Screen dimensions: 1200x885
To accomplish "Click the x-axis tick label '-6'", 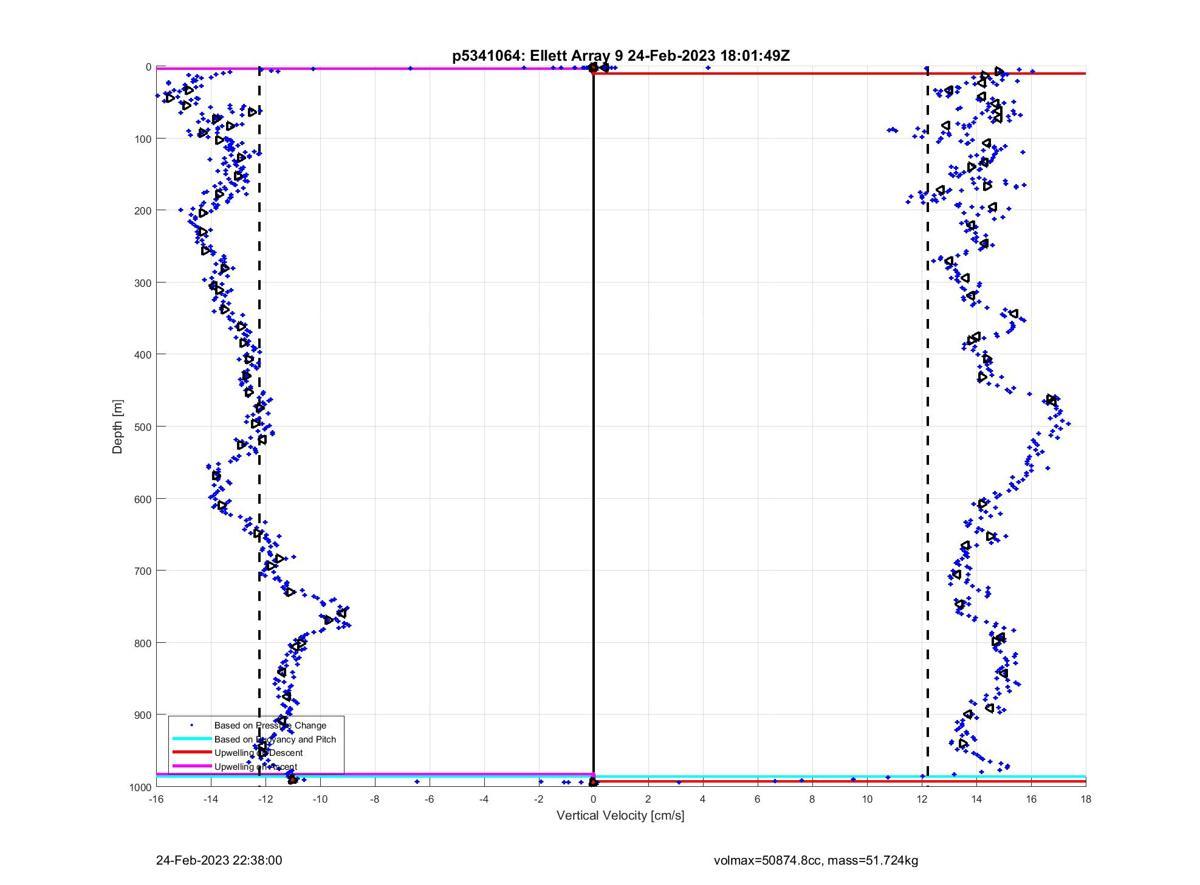I will pos(429,799).
